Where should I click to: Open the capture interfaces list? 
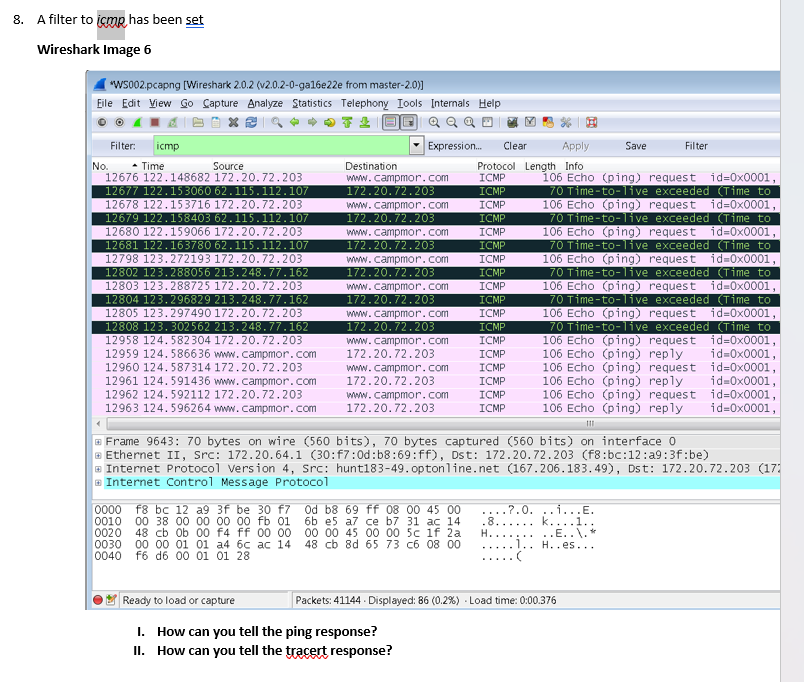pyautogui.click(x=101, y=121)
